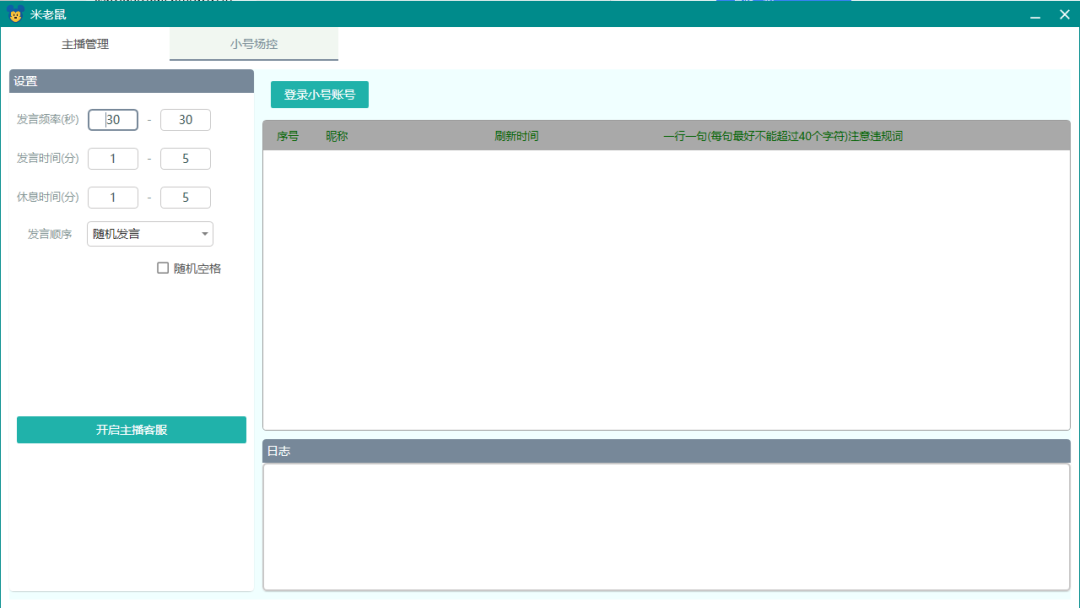Open the 小号场控 tab
The image size is (1080, 608).
tap(254, 45)
